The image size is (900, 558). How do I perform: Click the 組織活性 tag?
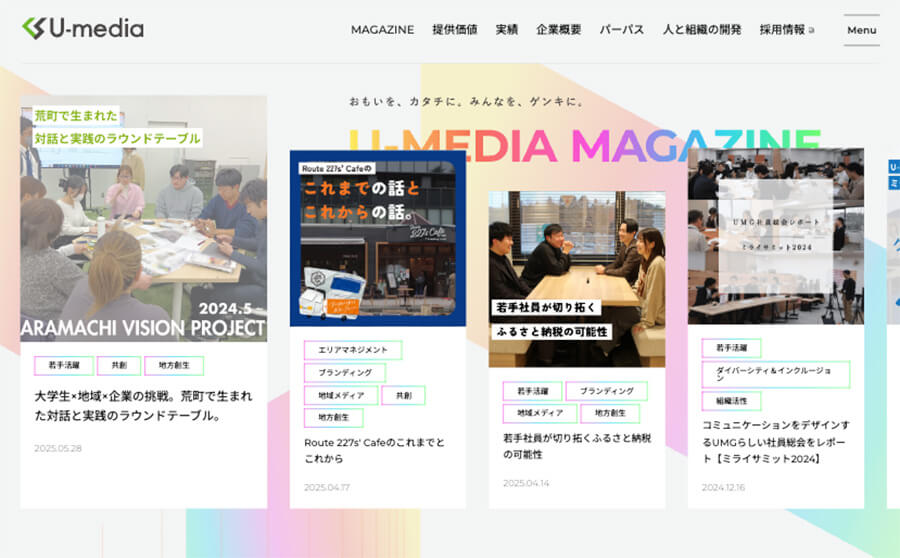(731, 401)
